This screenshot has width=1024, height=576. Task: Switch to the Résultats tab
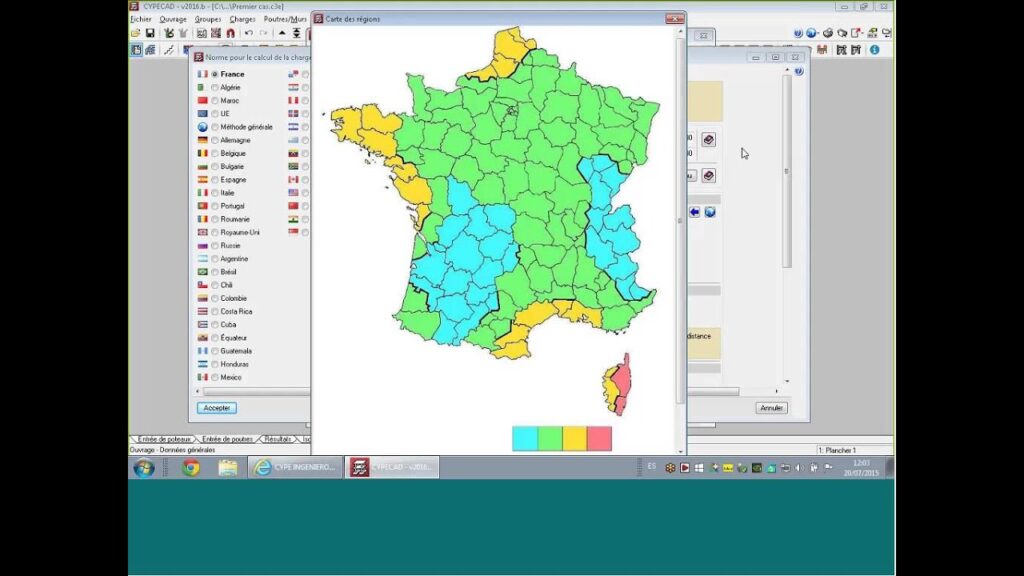(x=278, y=439)
